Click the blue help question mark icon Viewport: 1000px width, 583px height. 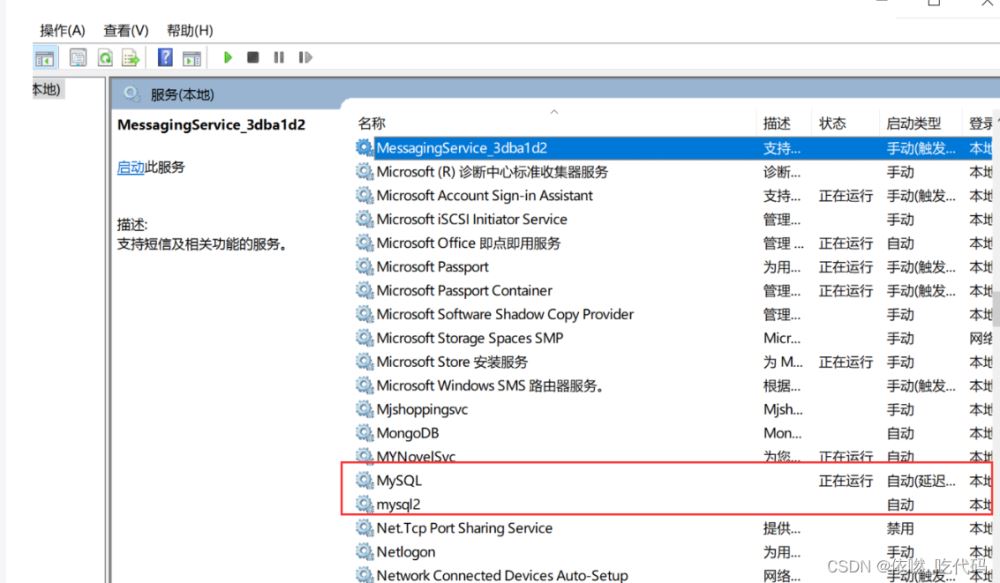tap(165, 57)
